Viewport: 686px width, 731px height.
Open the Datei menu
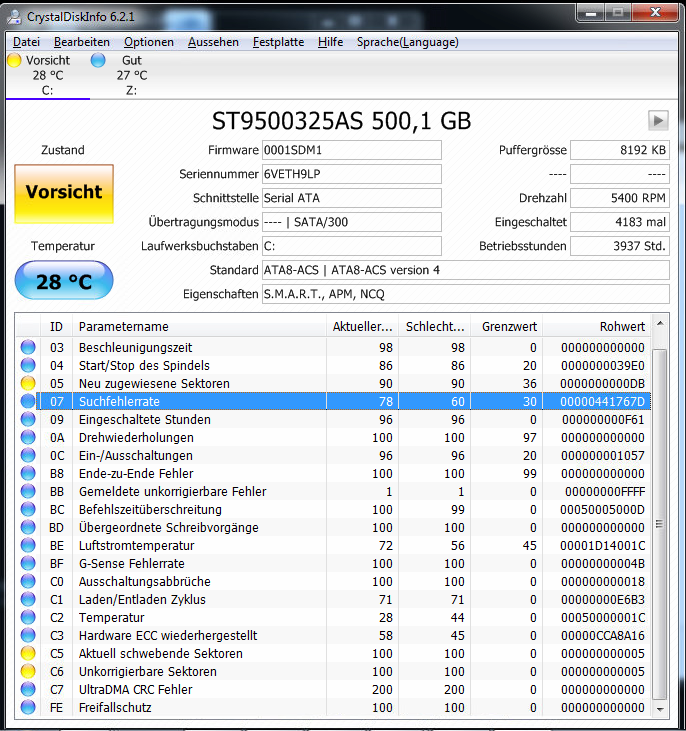coord(26,42)
